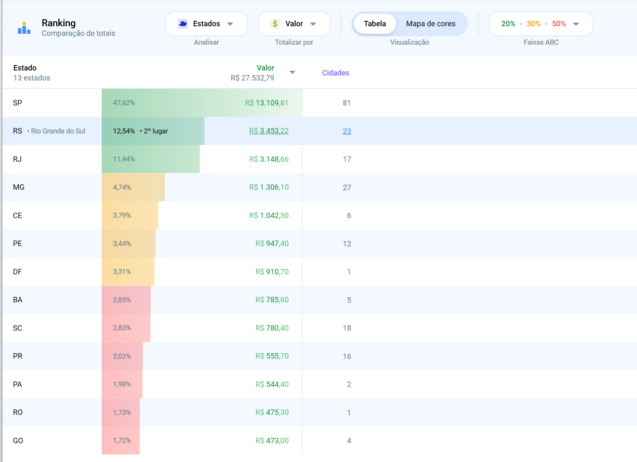Click the Ranking bar chart icon
This screenshot has height=462, width=637.
[24, 28]
